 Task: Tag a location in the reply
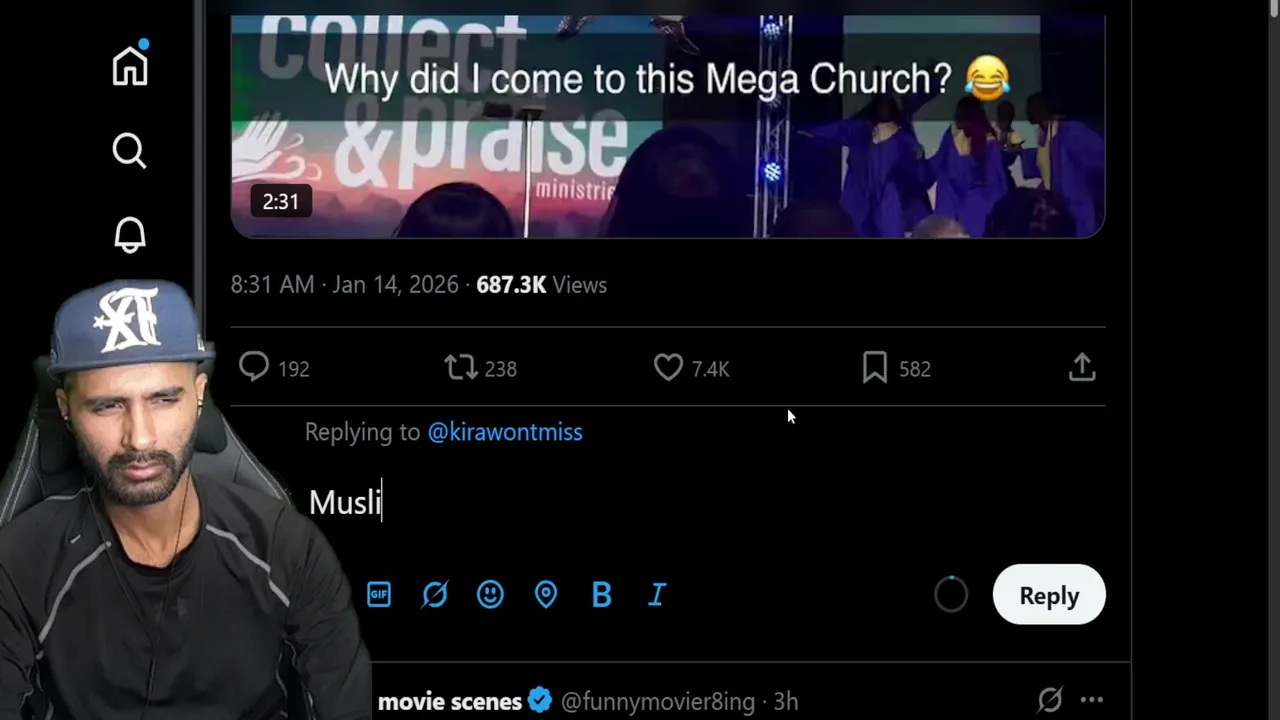pos(546,595)
